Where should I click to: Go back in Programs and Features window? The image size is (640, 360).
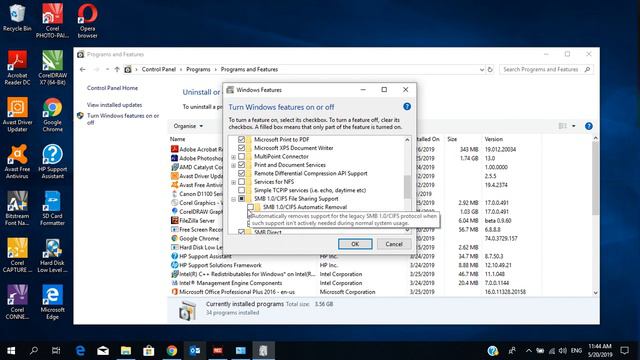click(x=83, y=69)
